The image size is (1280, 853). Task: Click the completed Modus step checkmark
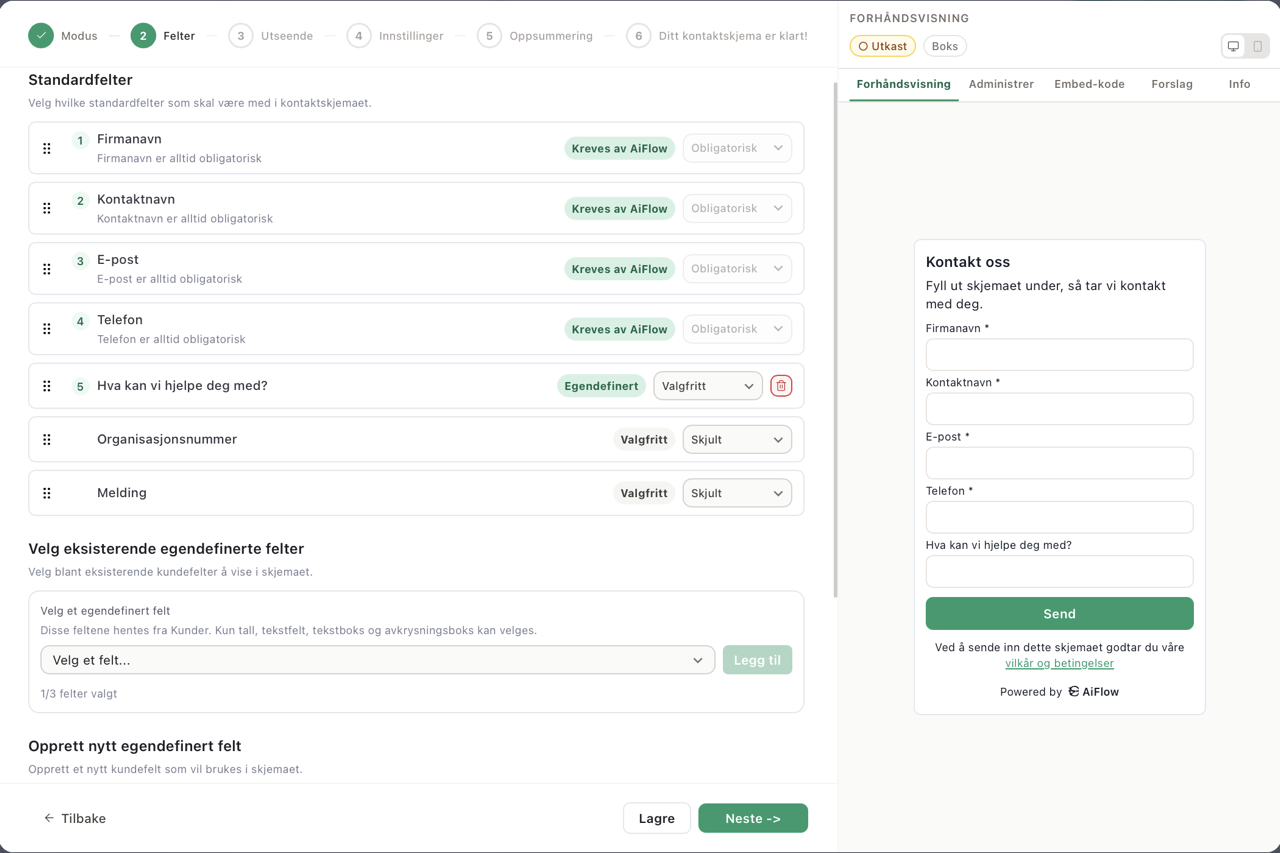click(41, 36)
